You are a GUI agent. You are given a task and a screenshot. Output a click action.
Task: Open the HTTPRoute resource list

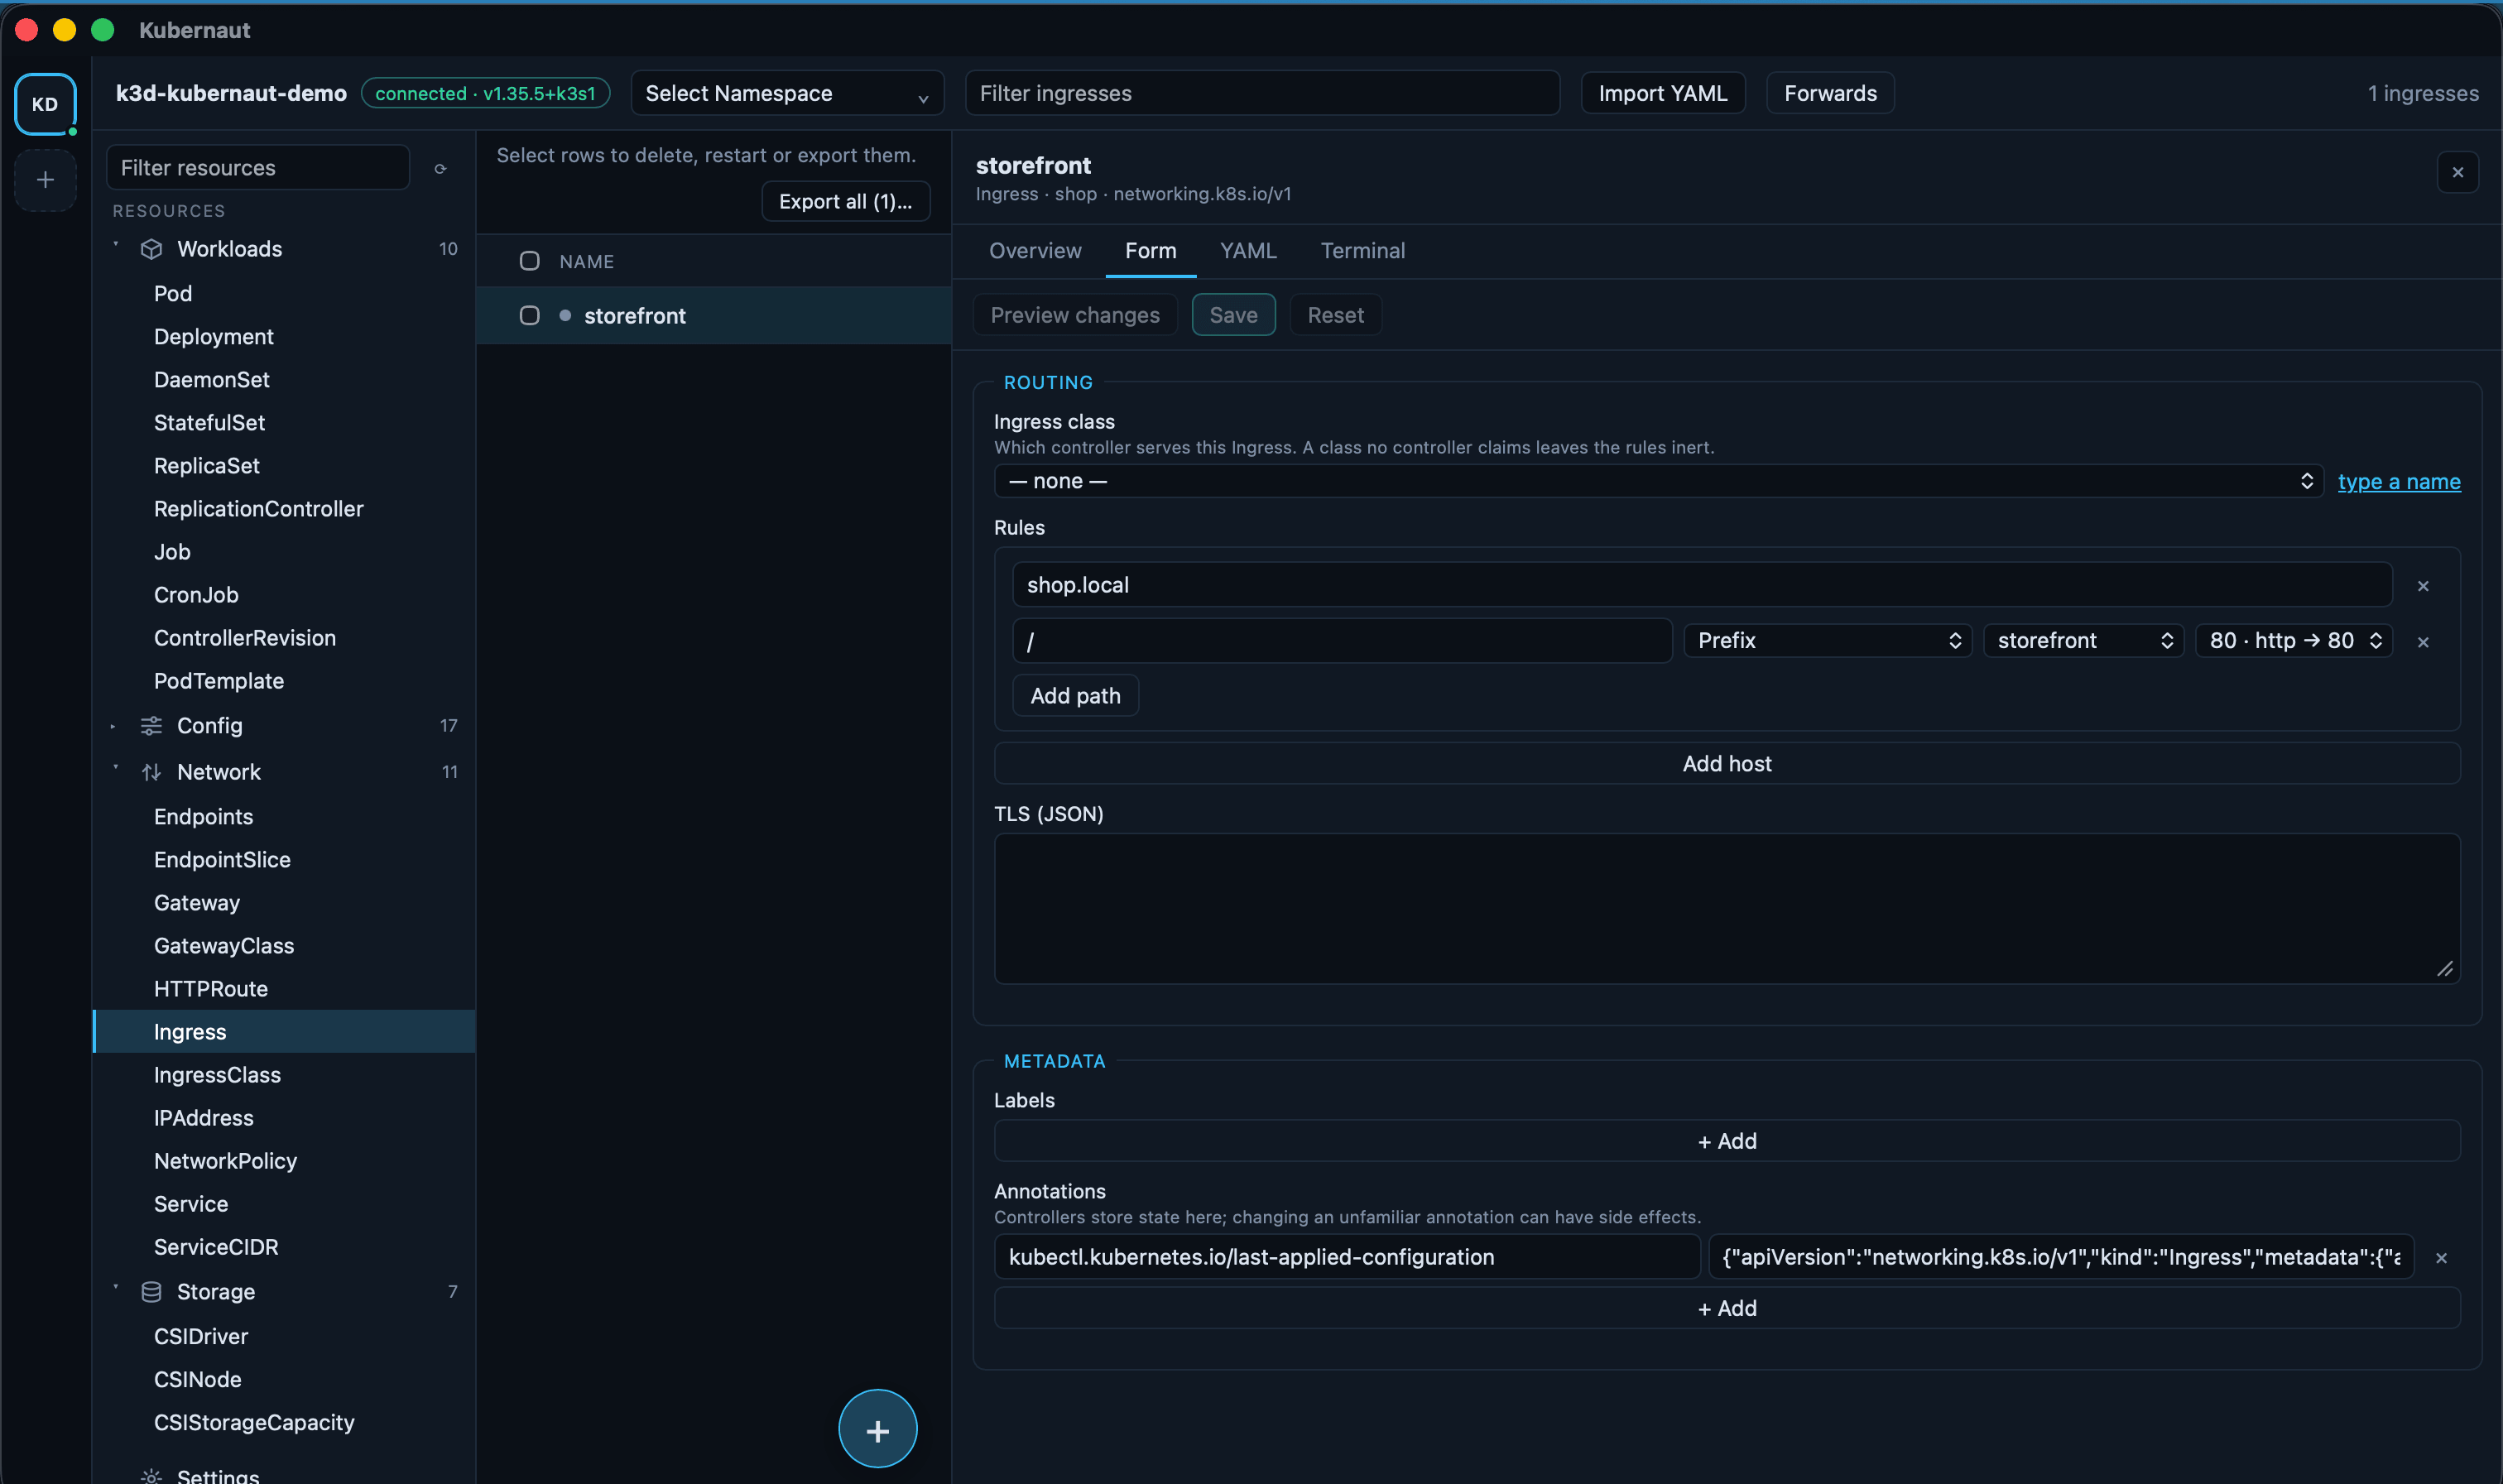285,989
